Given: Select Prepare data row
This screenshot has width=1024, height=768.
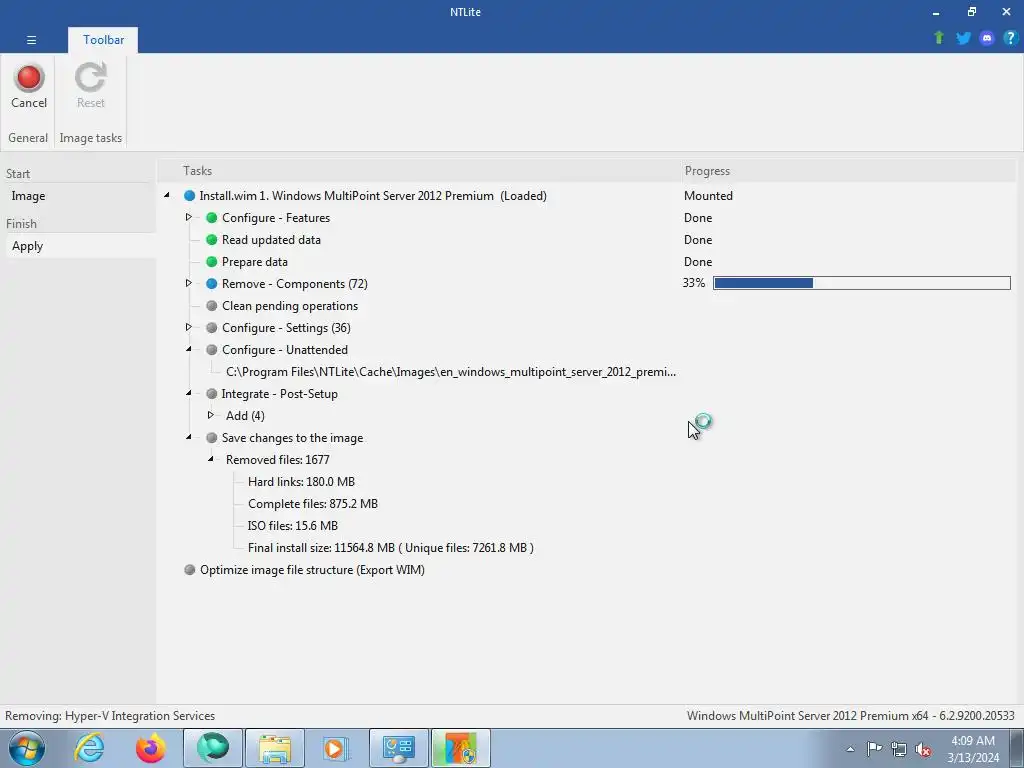Looking at the screenshot, I should click(255, 262).
